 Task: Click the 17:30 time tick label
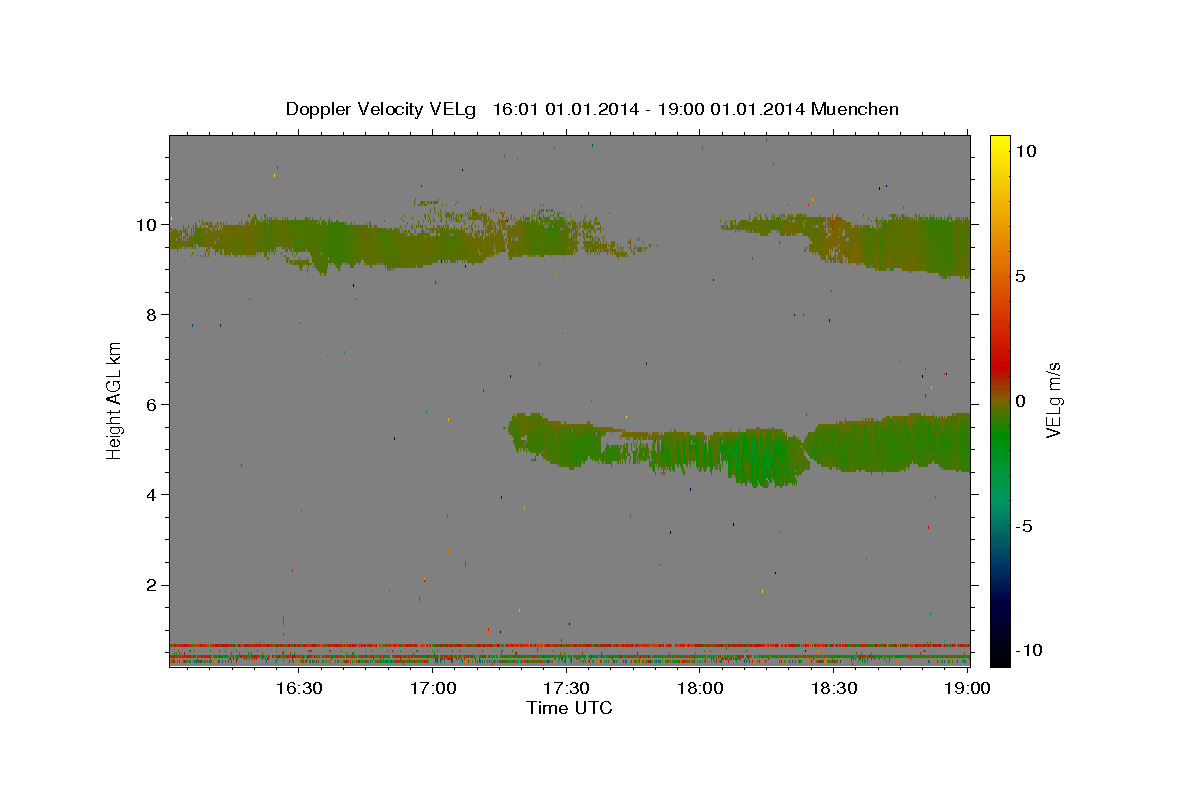coord(566,689)
